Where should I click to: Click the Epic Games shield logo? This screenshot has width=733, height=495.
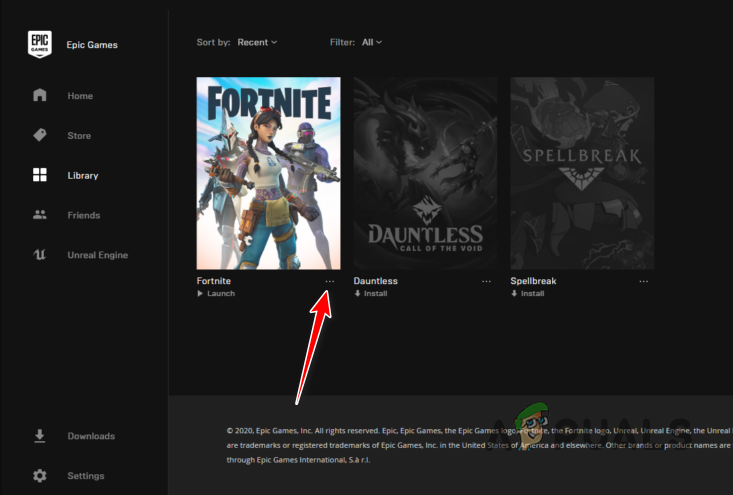(x=40, y=44)
